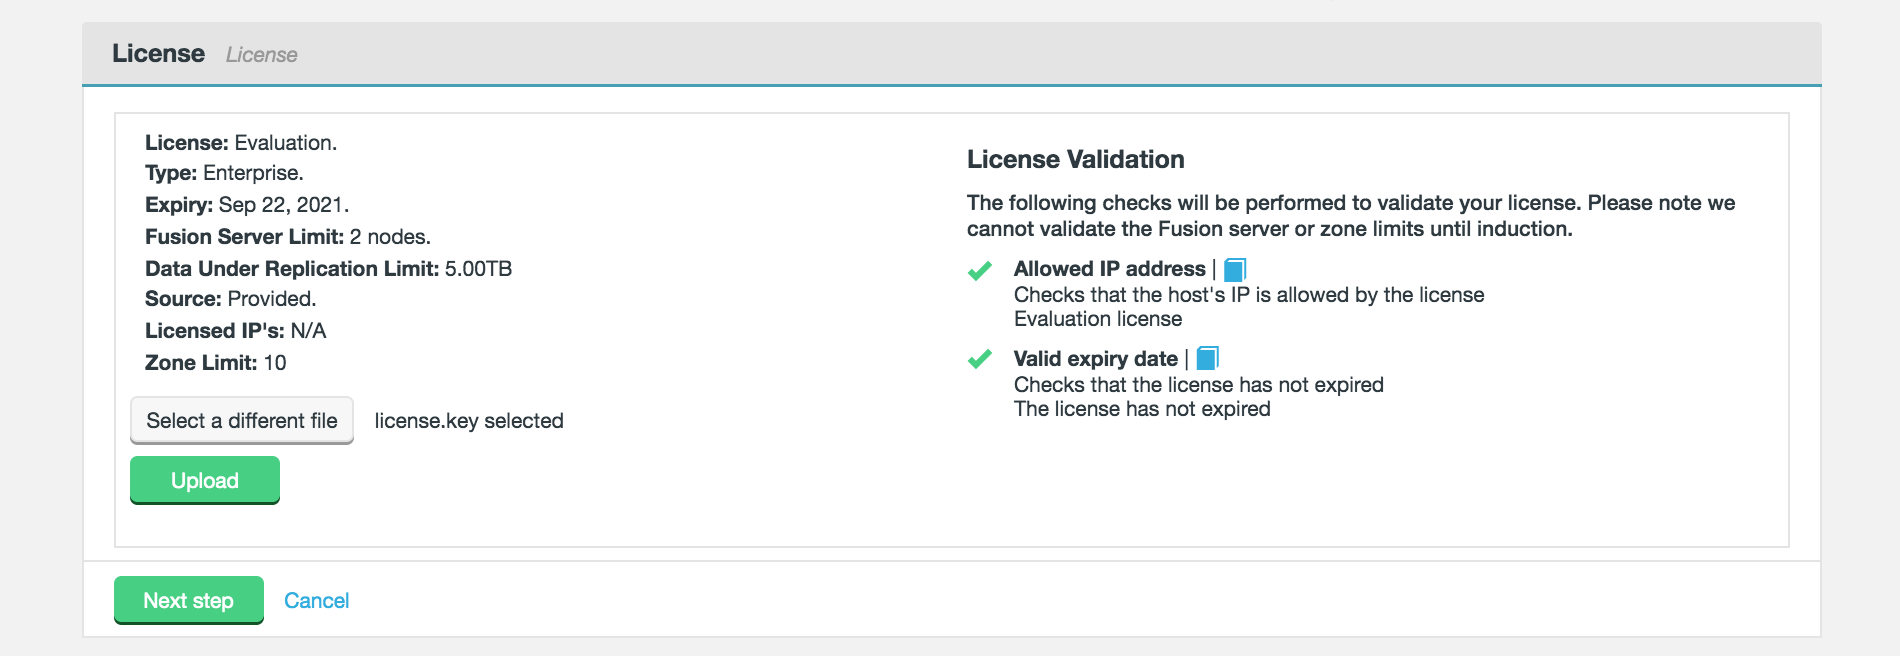1900x656 pixels.
Task: Click the Zone Limit value text
Action: 277,363
